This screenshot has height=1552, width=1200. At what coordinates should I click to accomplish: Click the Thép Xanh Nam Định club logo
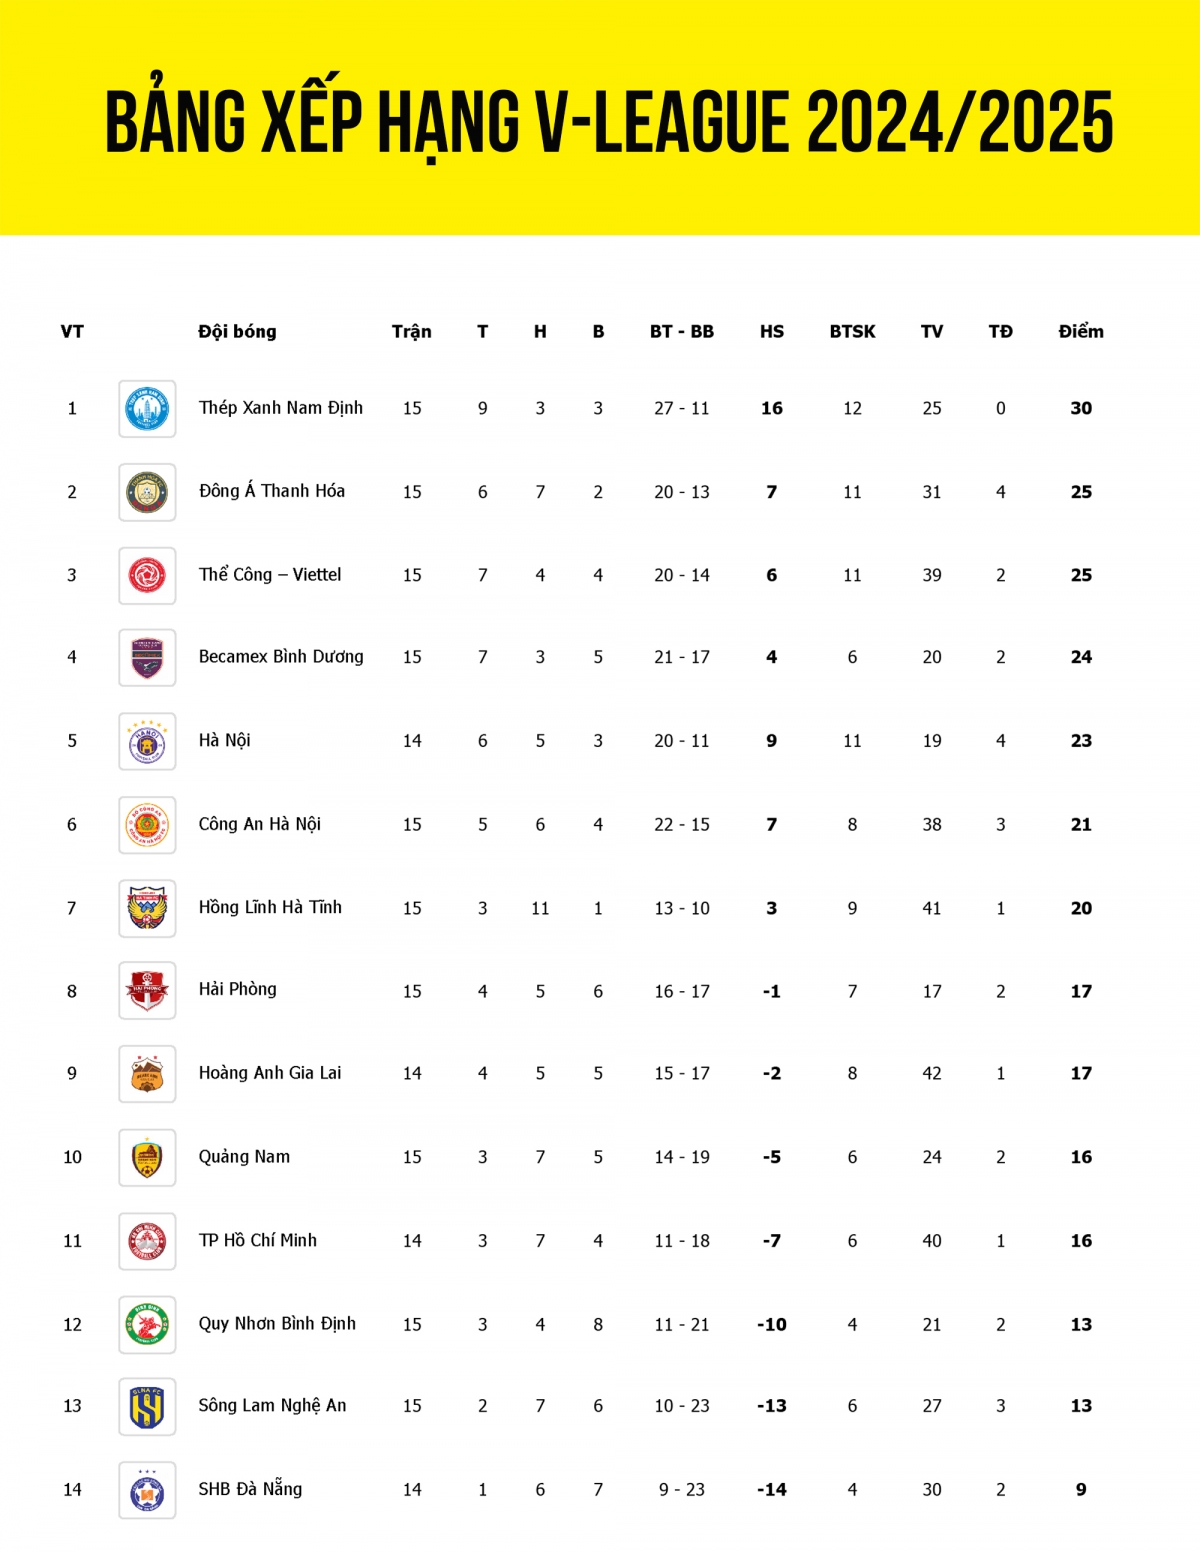coord(147,409)
